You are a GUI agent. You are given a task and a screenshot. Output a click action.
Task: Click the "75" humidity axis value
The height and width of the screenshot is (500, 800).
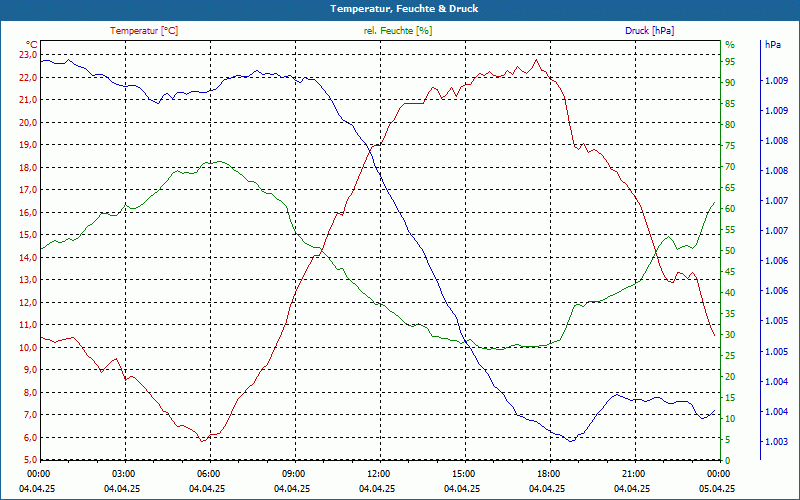(730, 146)
